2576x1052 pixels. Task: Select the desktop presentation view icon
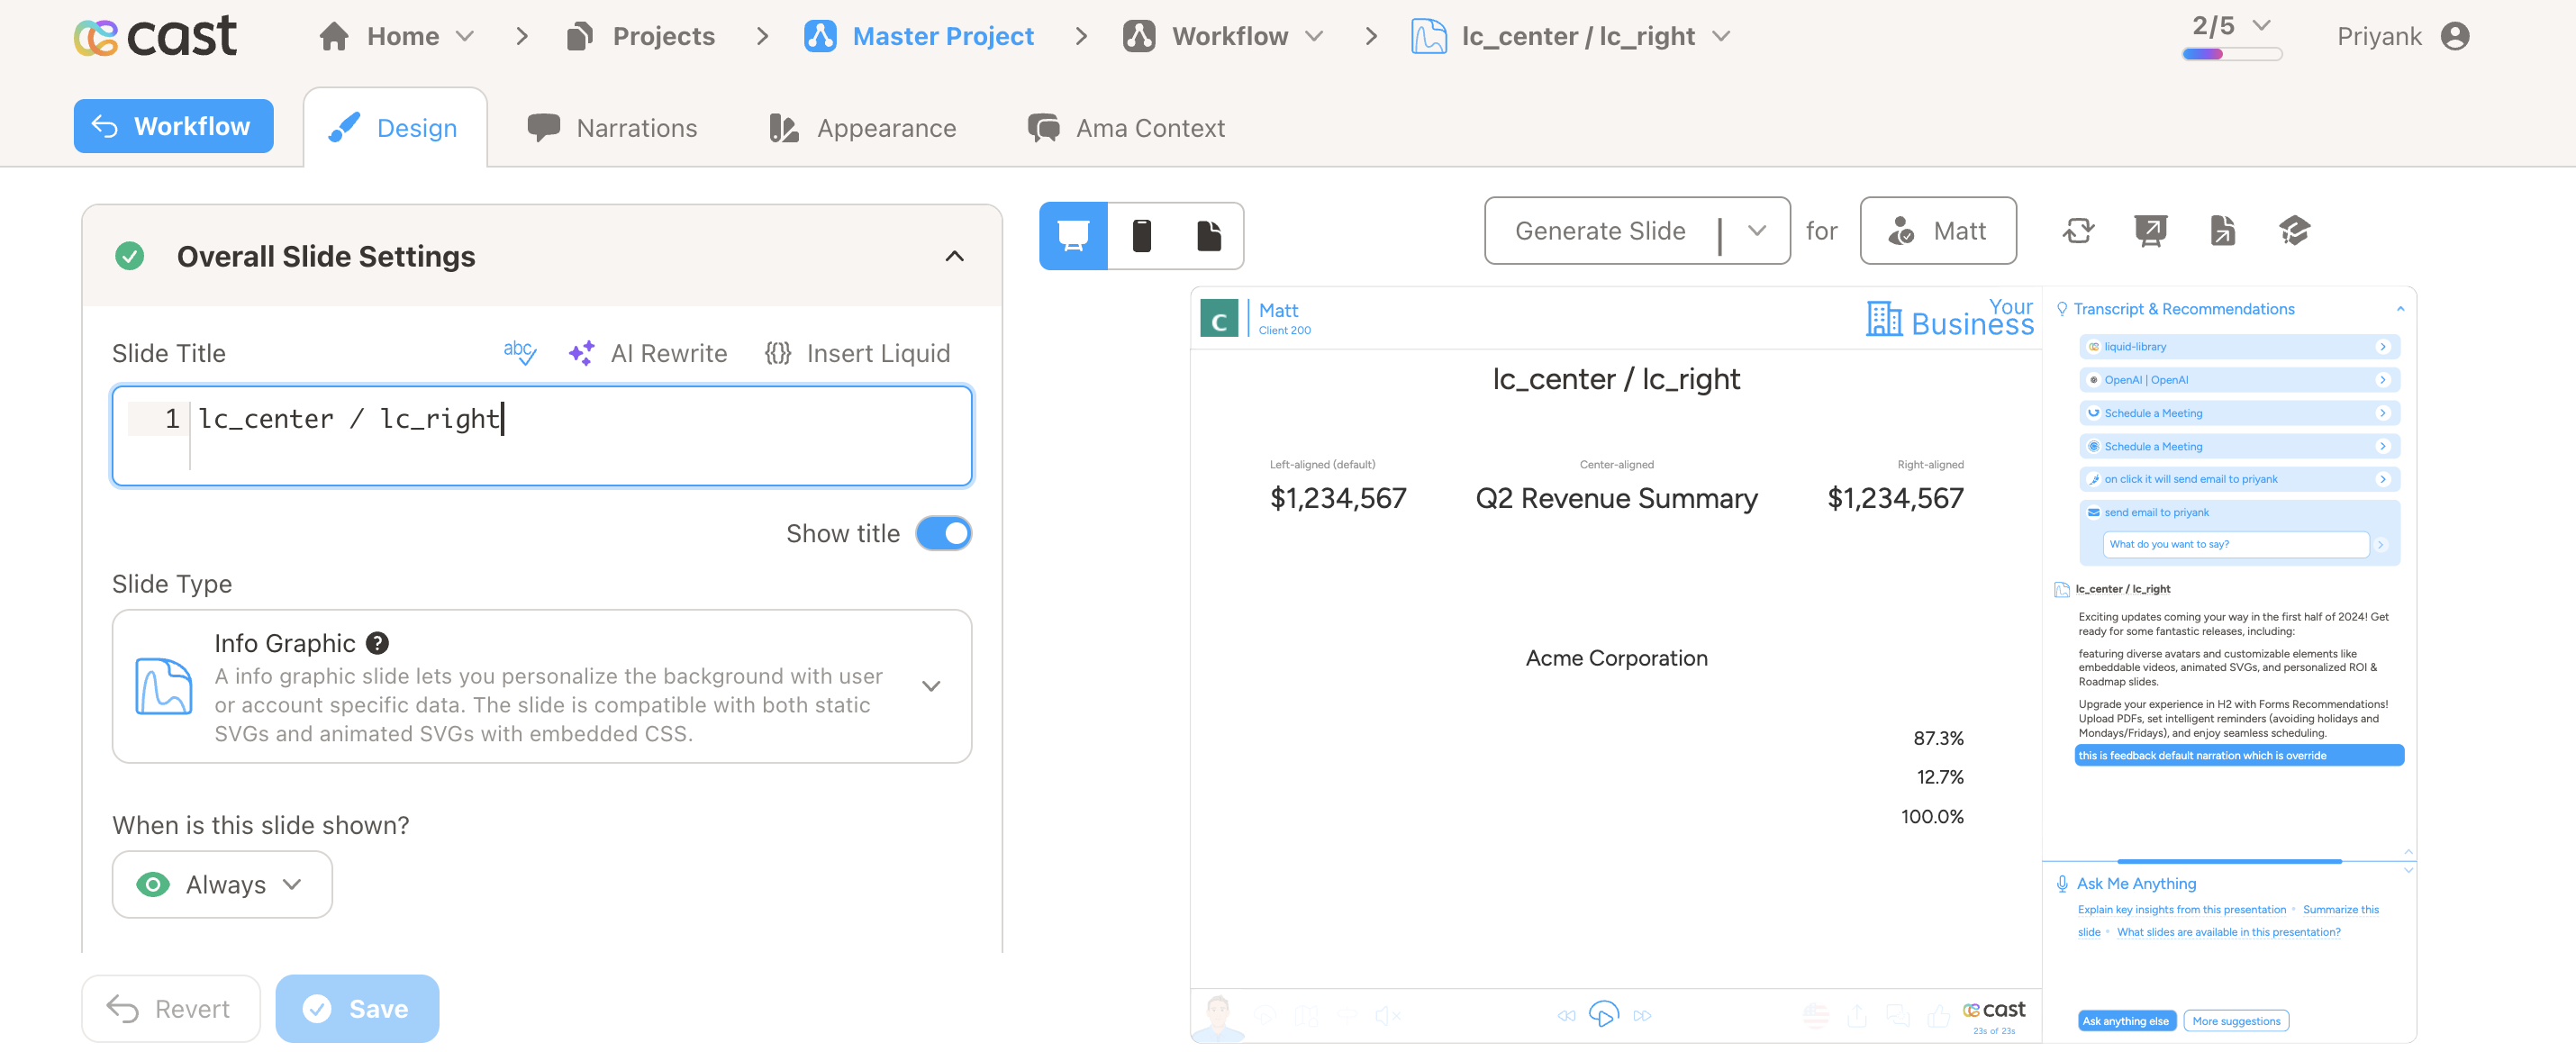pos(1073,236)
